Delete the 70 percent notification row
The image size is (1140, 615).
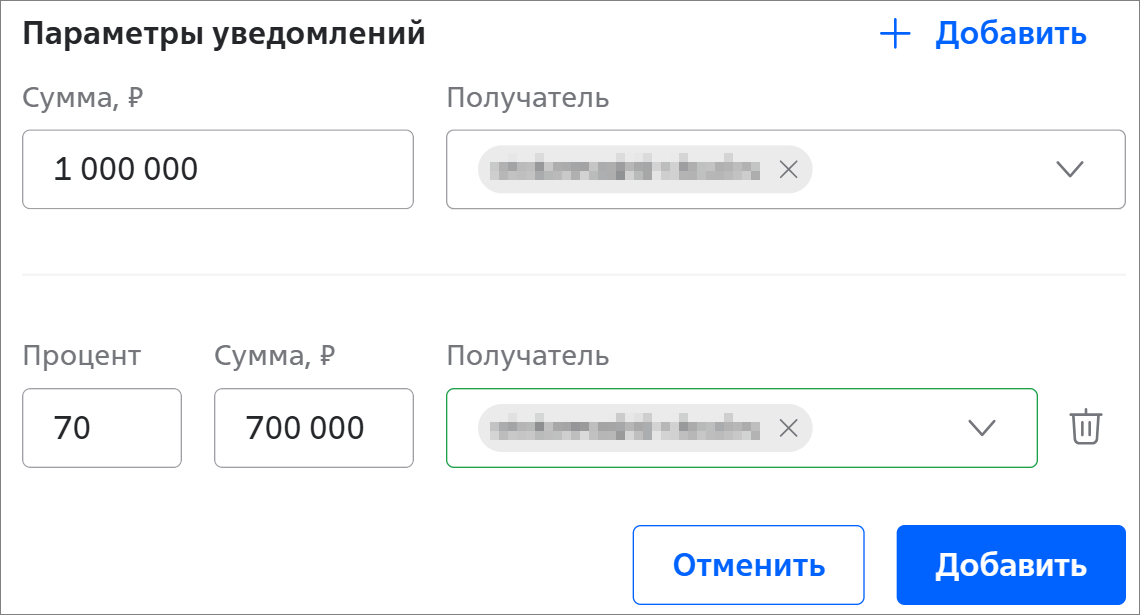tap(1085, 427)
